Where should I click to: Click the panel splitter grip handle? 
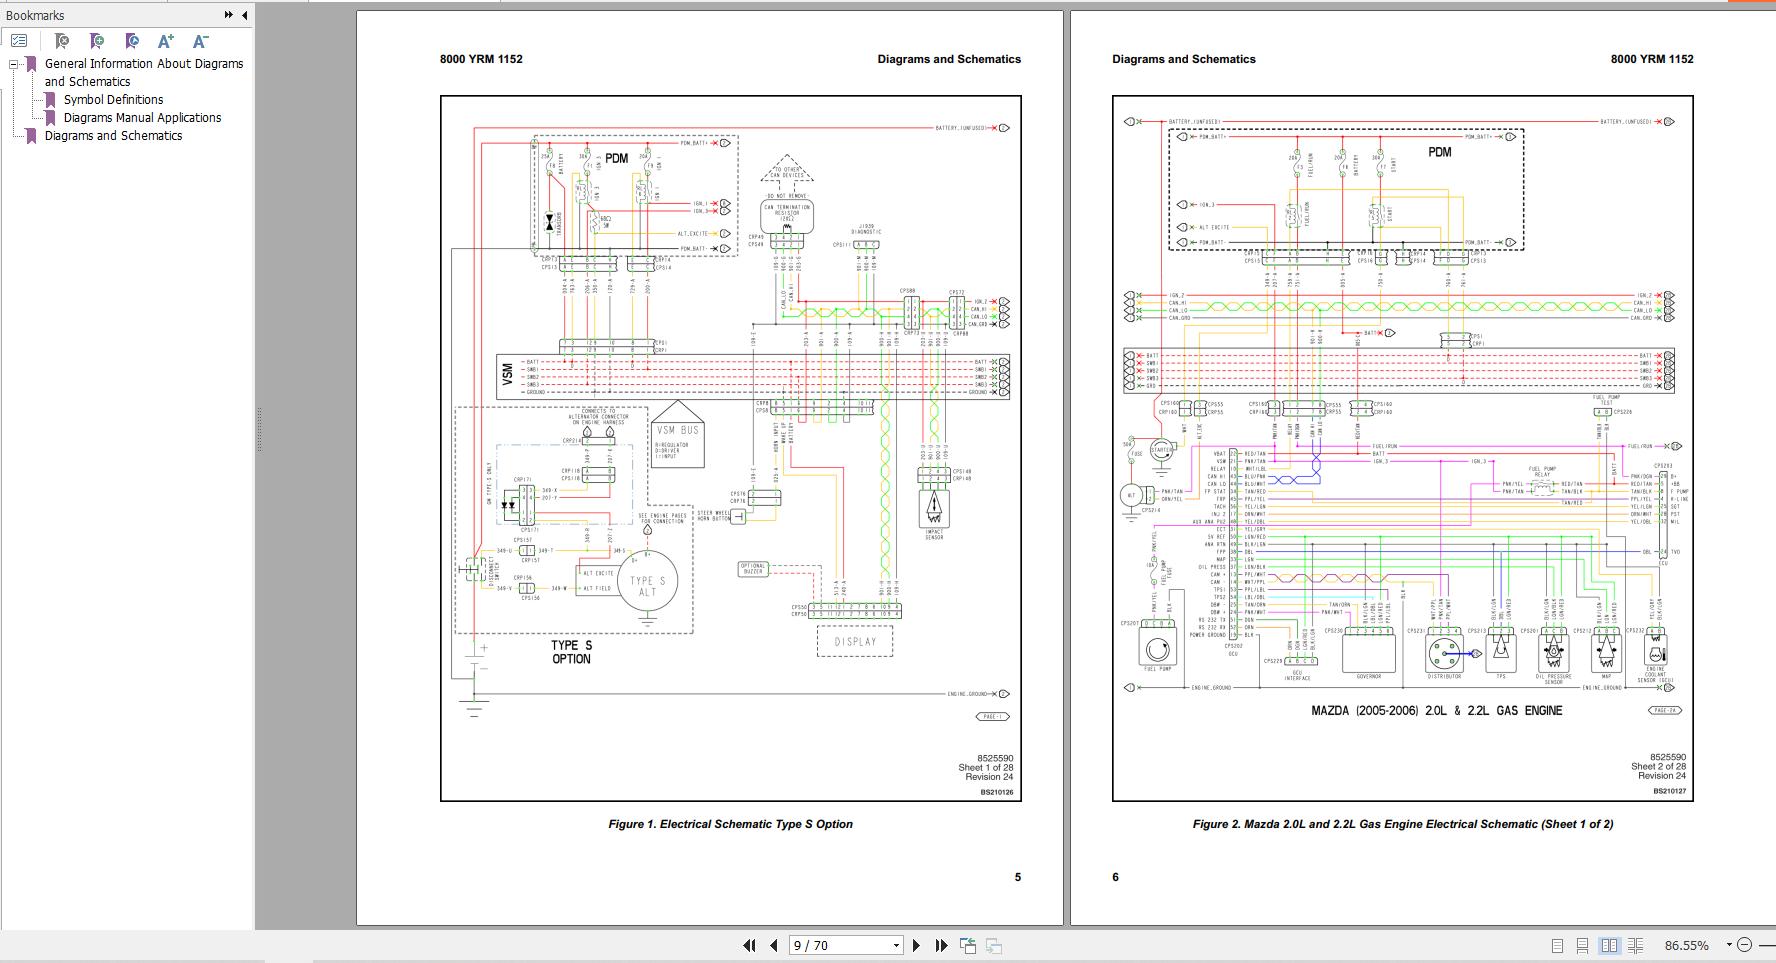coord(258,430)
